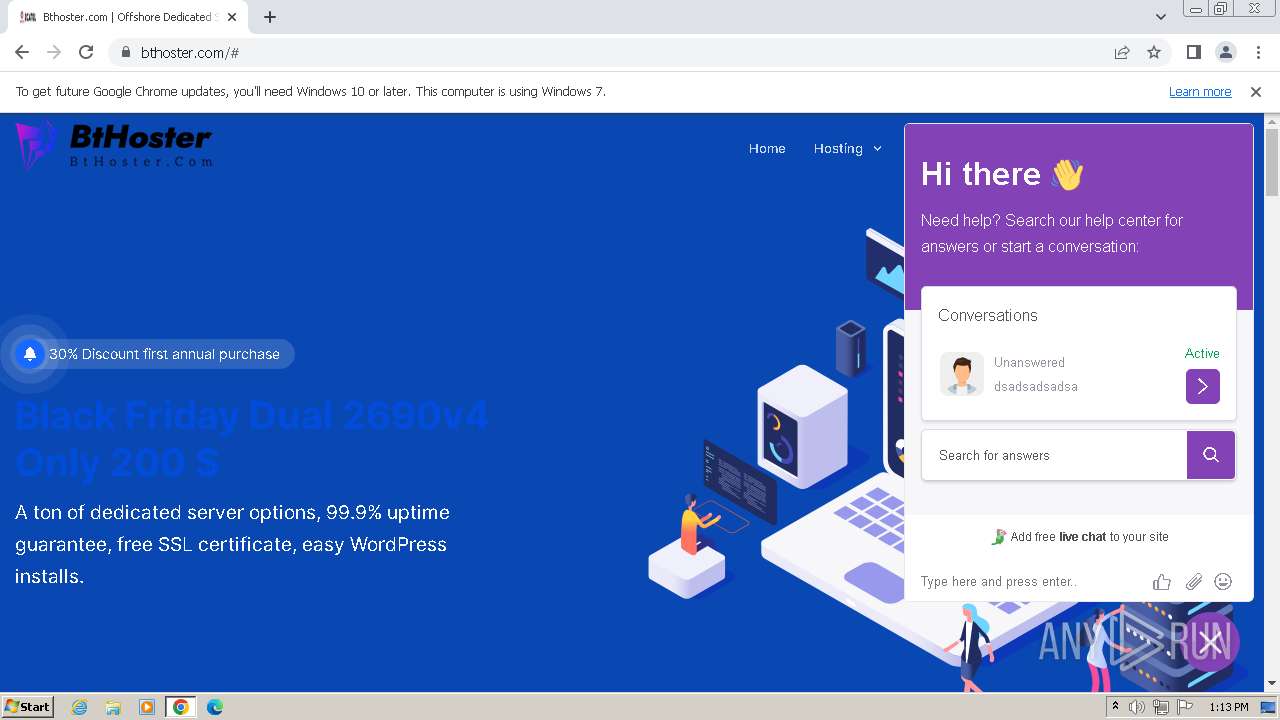Click the Conversations heading
Screen dimensions: 1280x720
pyautogui.click(x=988, y=315)
